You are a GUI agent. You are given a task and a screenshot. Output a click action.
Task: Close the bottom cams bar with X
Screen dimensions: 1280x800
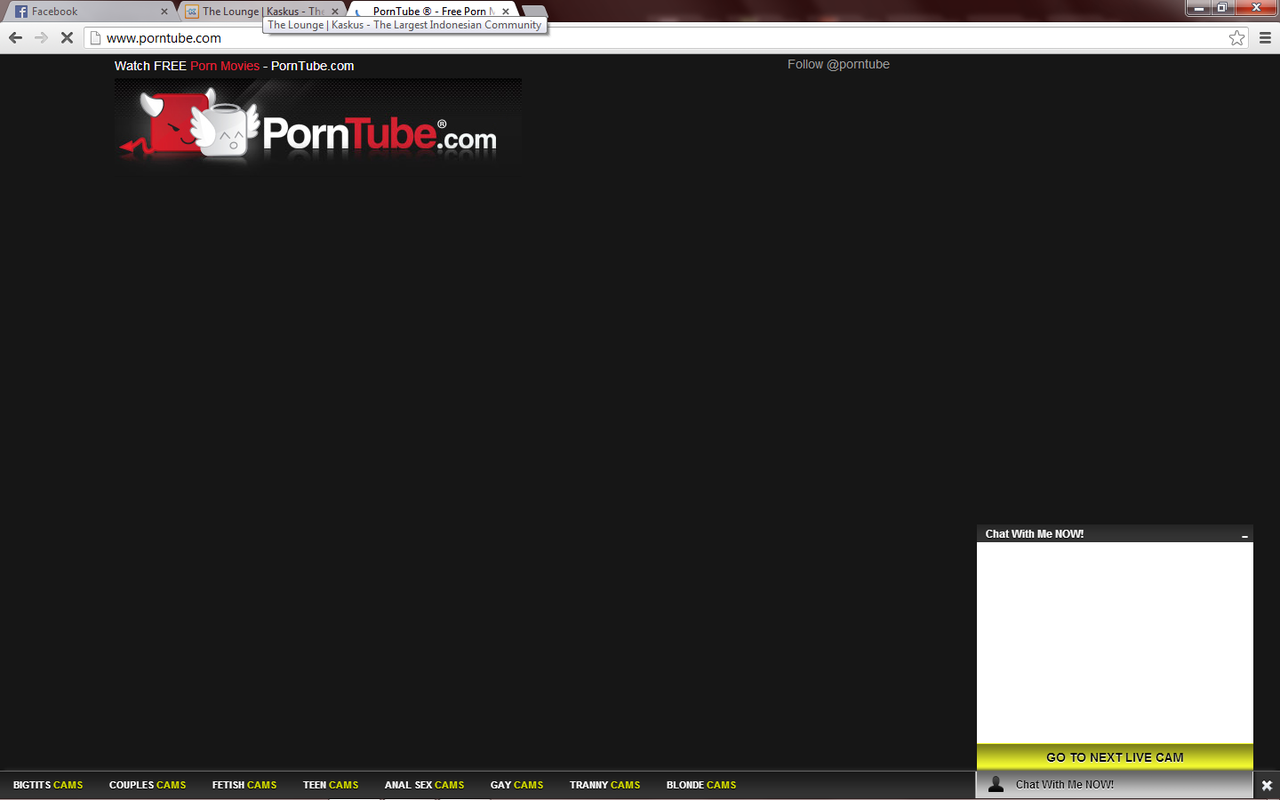(1266, 785)
